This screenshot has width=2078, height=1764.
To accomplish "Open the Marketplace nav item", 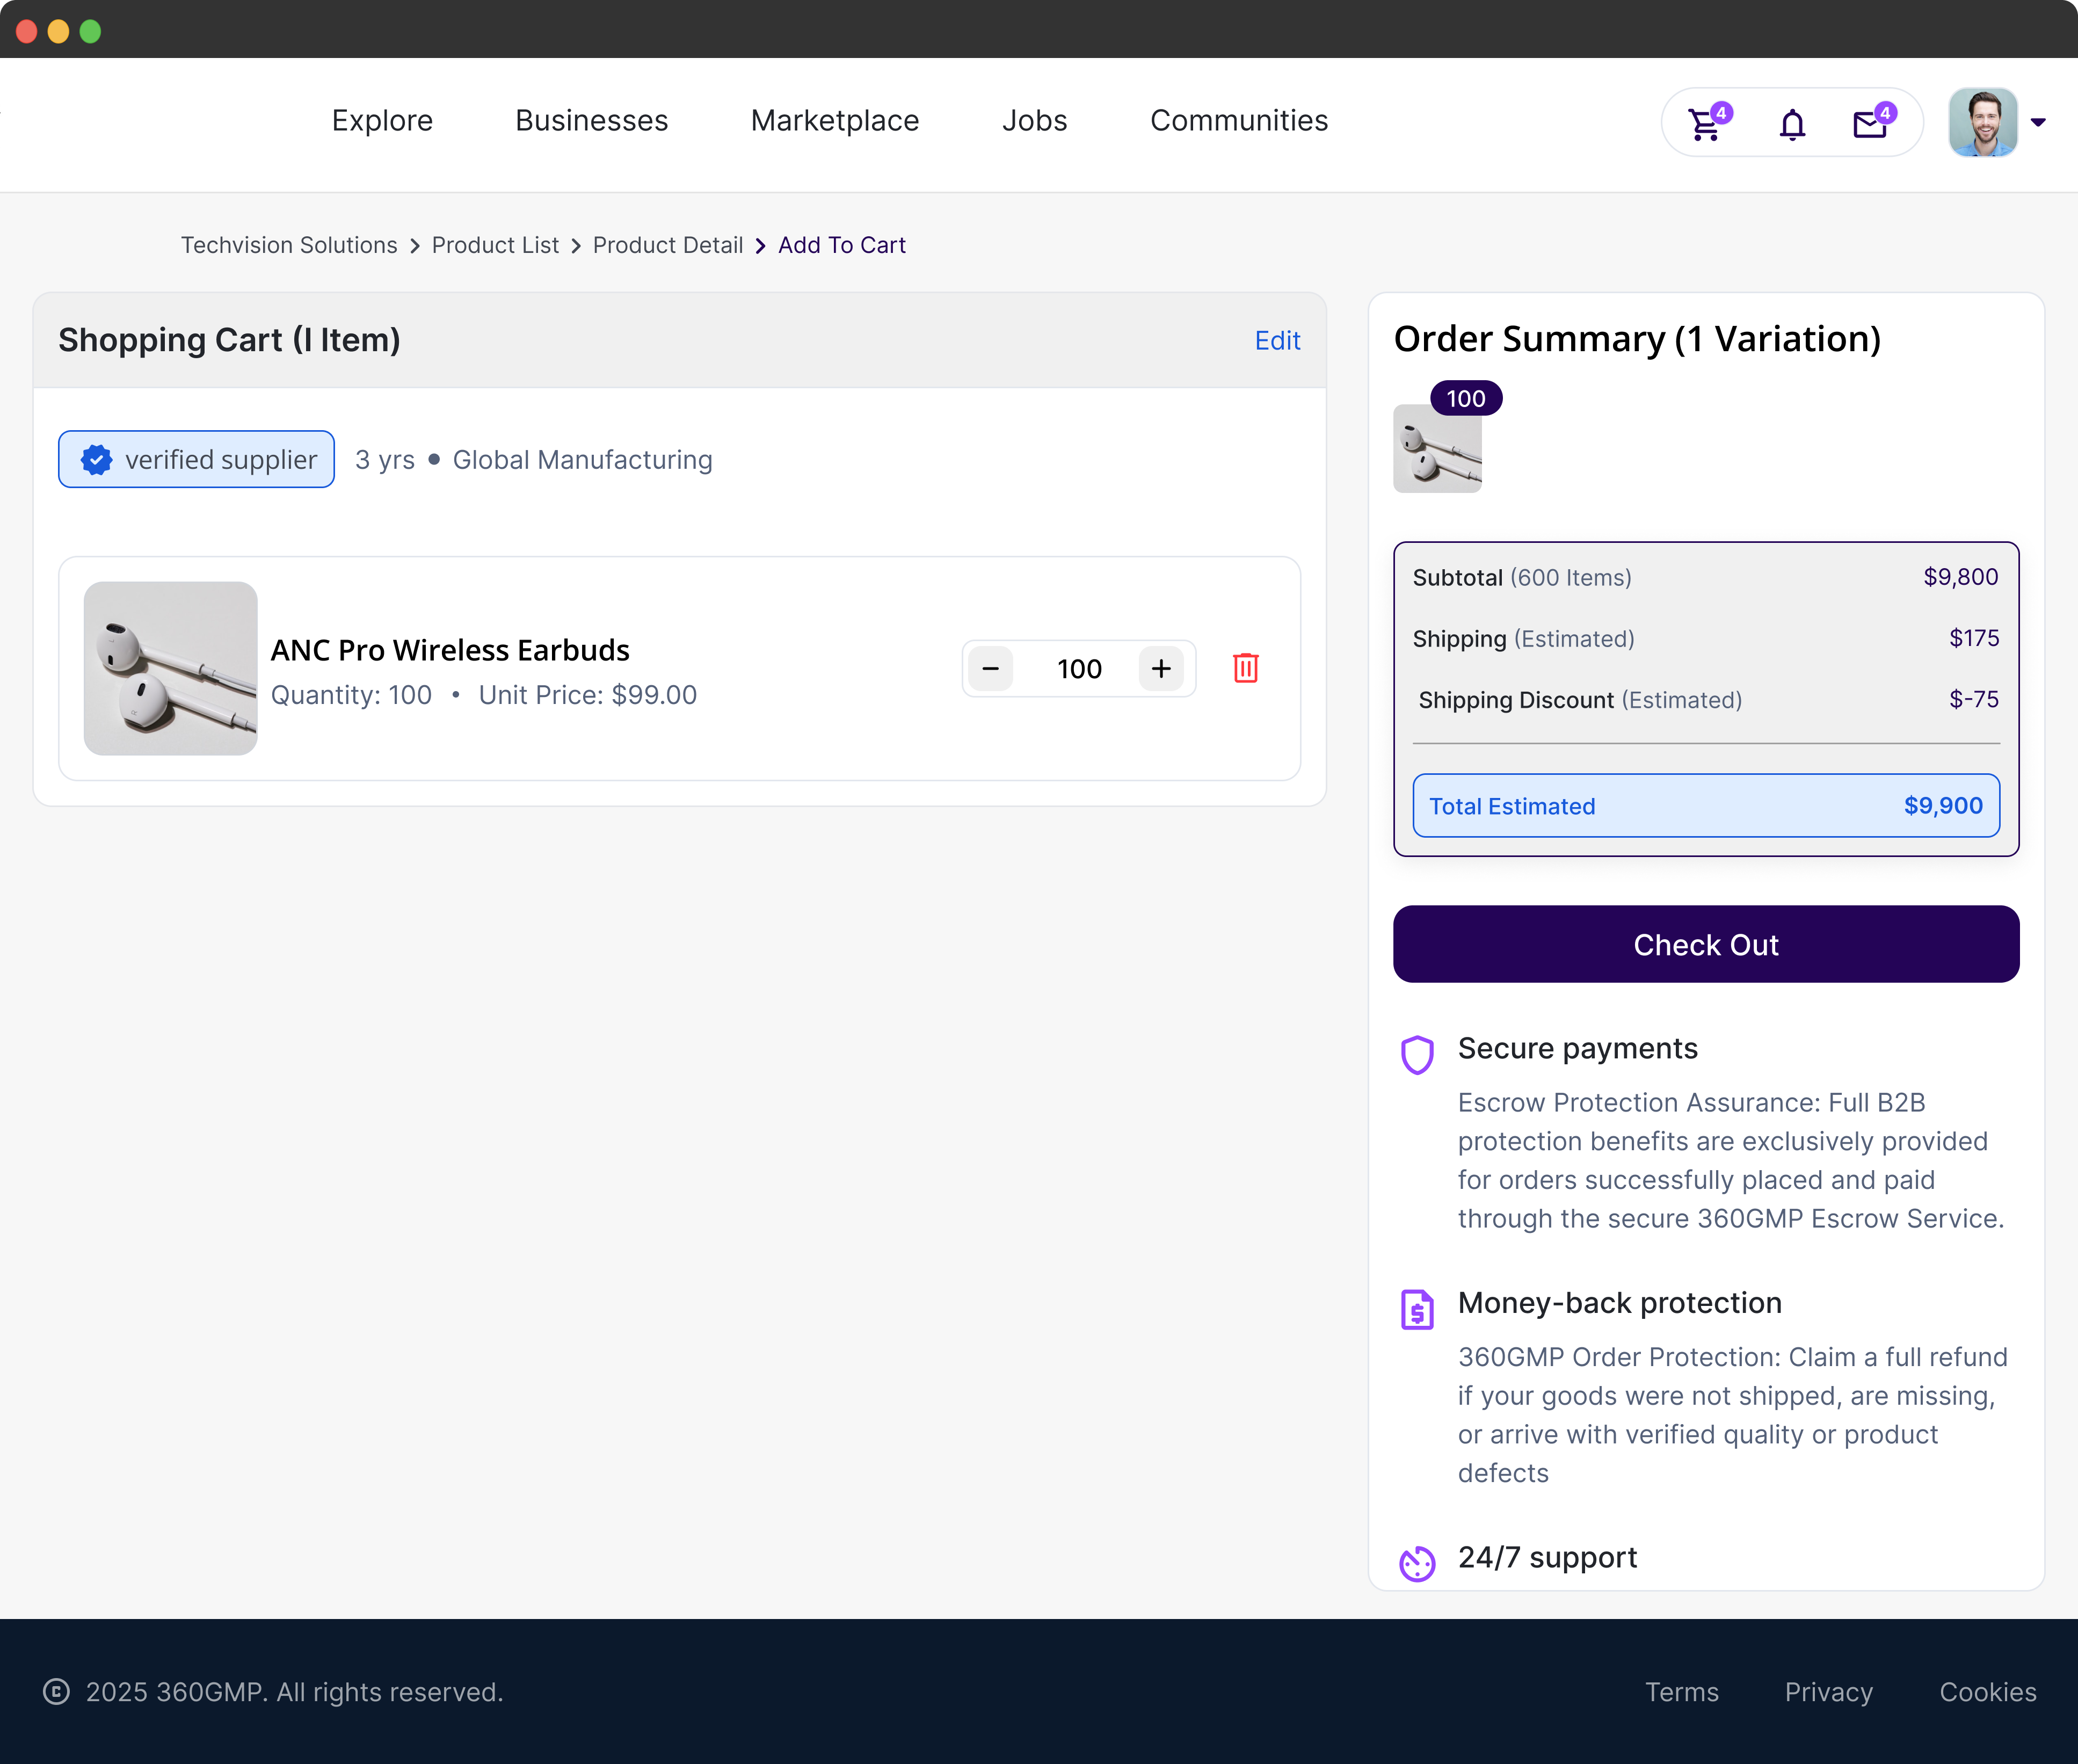I will (834, 120).
